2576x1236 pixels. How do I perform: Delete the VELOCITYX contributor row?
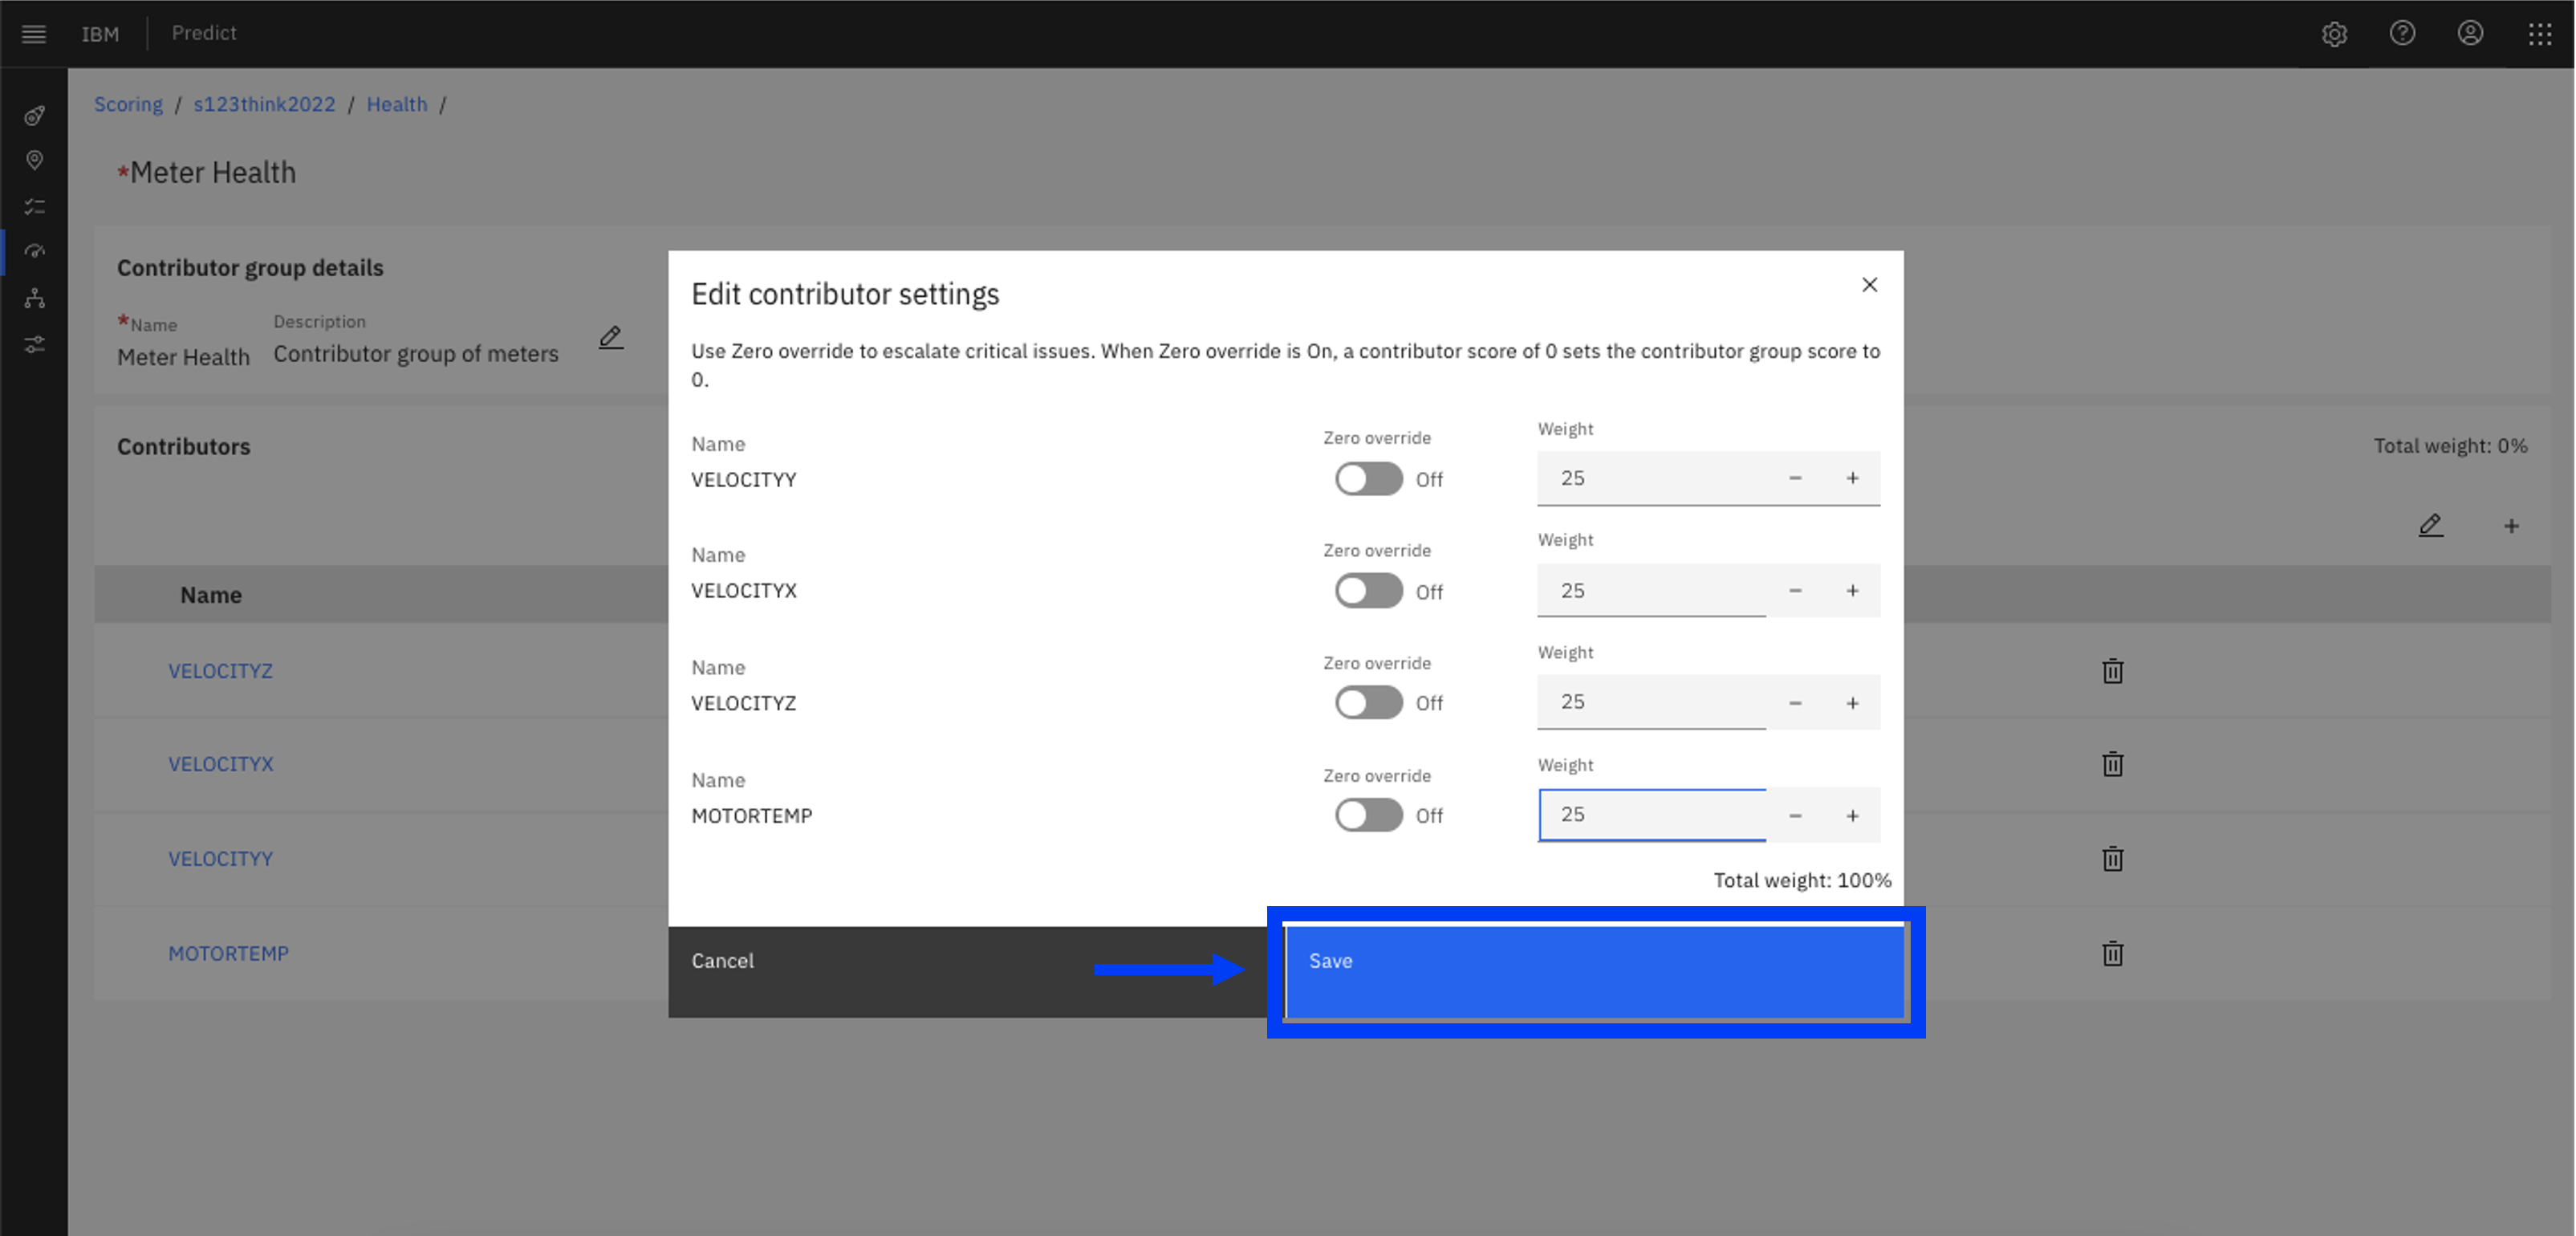point(2112,764)
